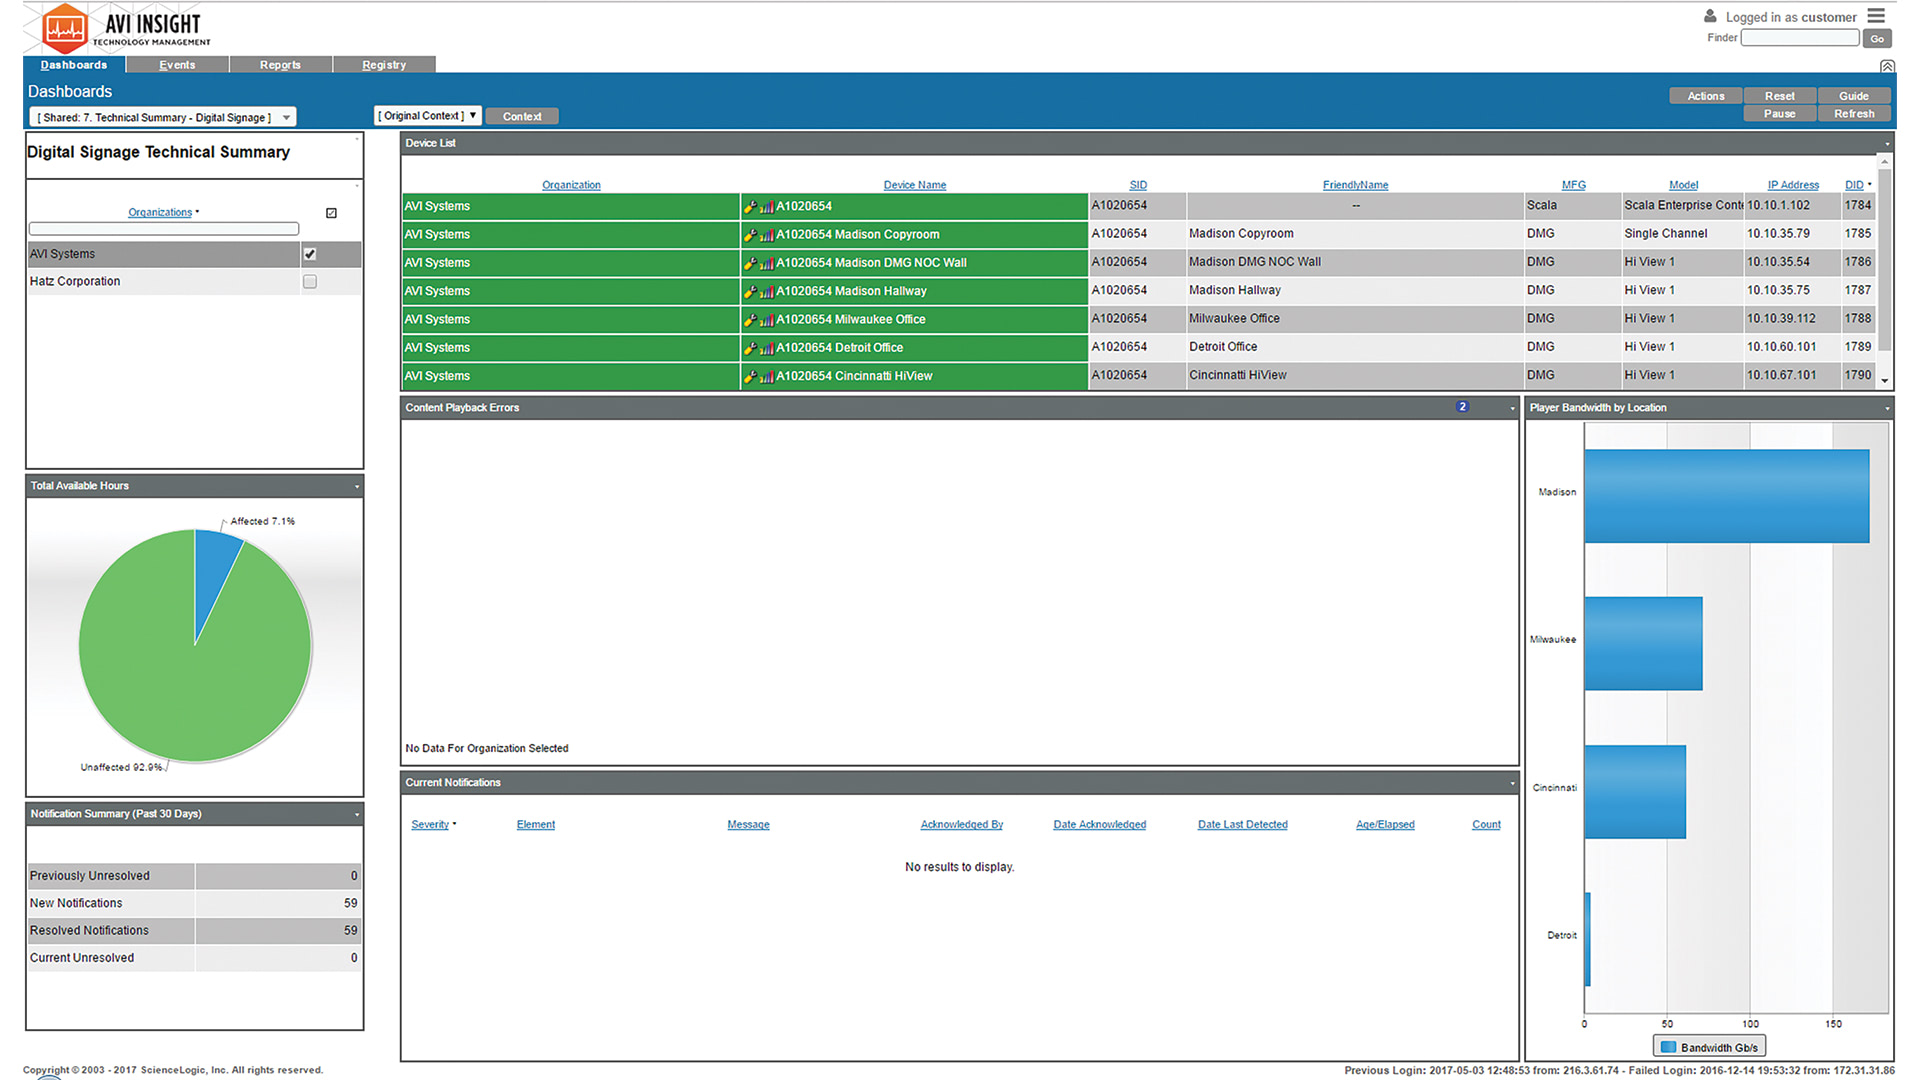1920x1080 pixels.
Task: Expand the organization widget's corner menu arrow
Action: (357, 186)
